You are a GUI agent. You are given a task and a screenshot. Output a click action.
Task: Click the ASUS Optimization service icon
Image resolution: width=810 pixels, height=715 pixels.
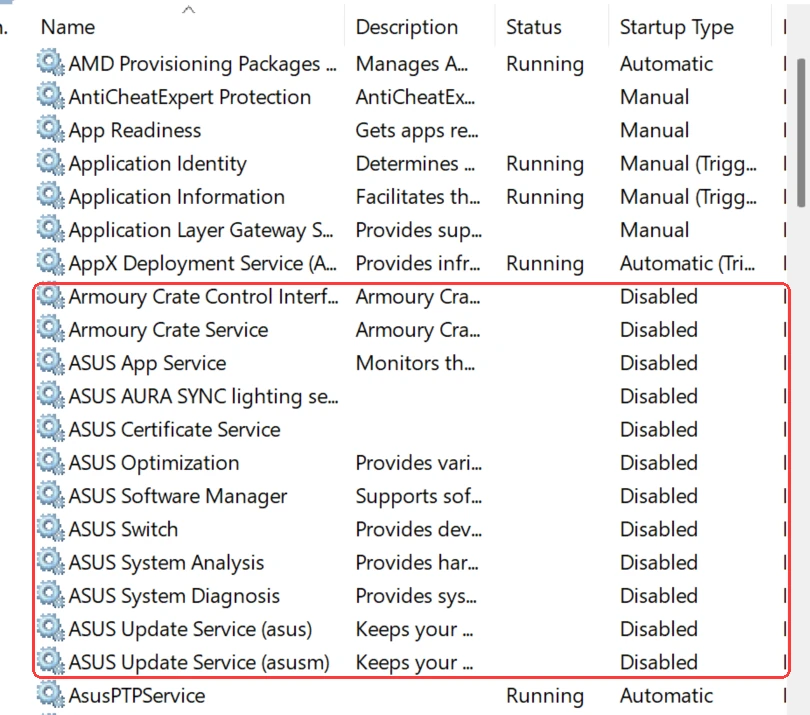(50, 461)
